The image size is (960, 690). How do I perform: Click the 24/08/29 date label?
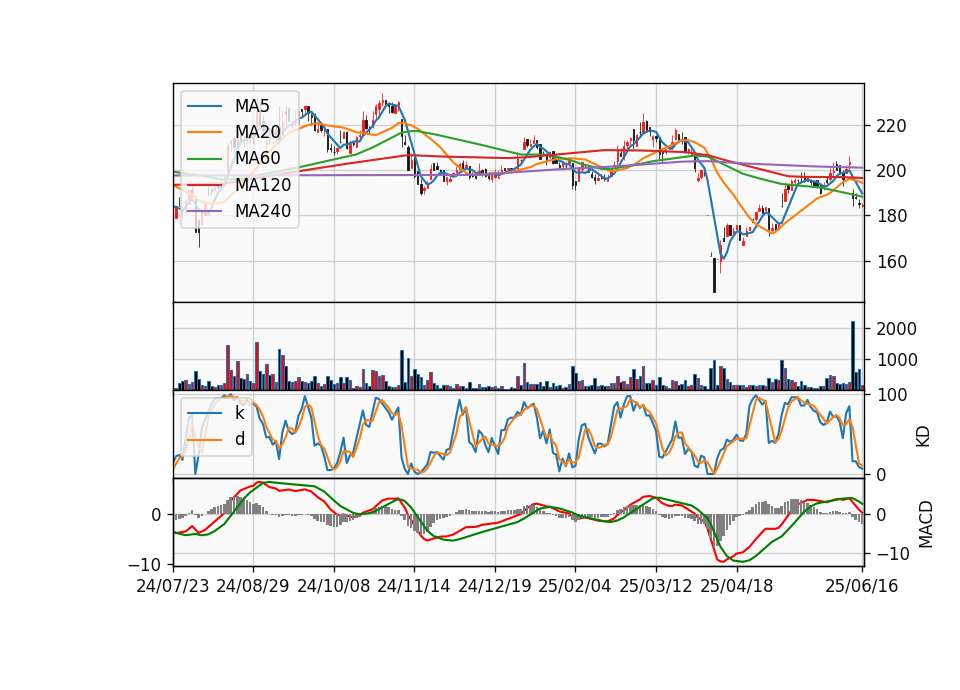click(253, 586)
